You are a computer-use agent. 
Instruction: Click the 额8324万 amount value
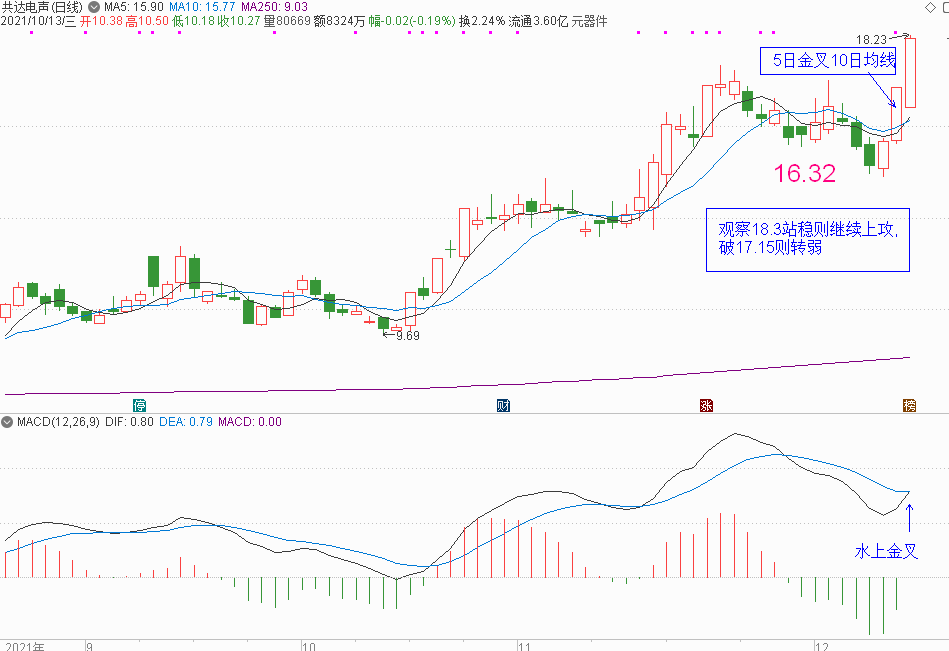(340, 21)
